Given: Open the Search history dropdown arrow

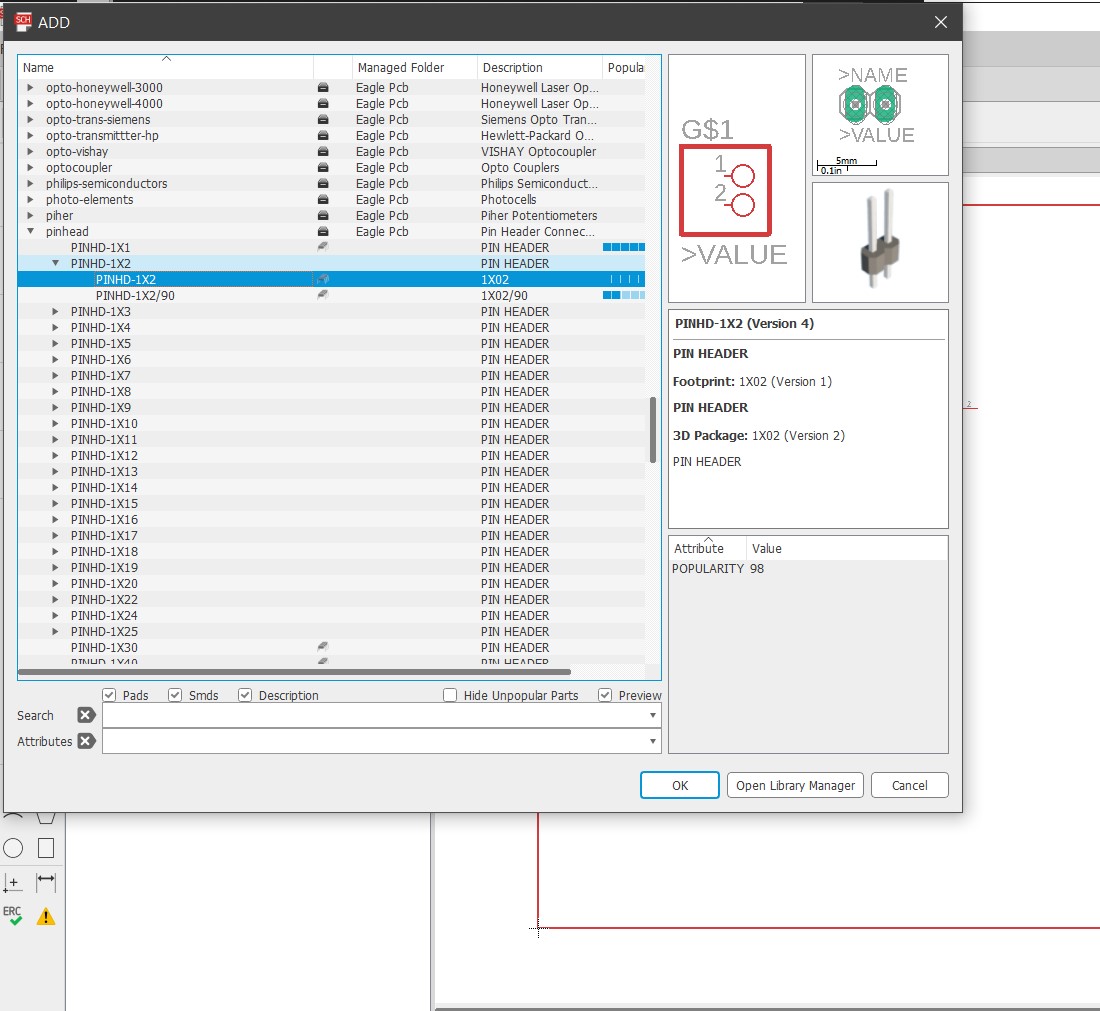Looking at the screenshot, I should click(653, 715).
